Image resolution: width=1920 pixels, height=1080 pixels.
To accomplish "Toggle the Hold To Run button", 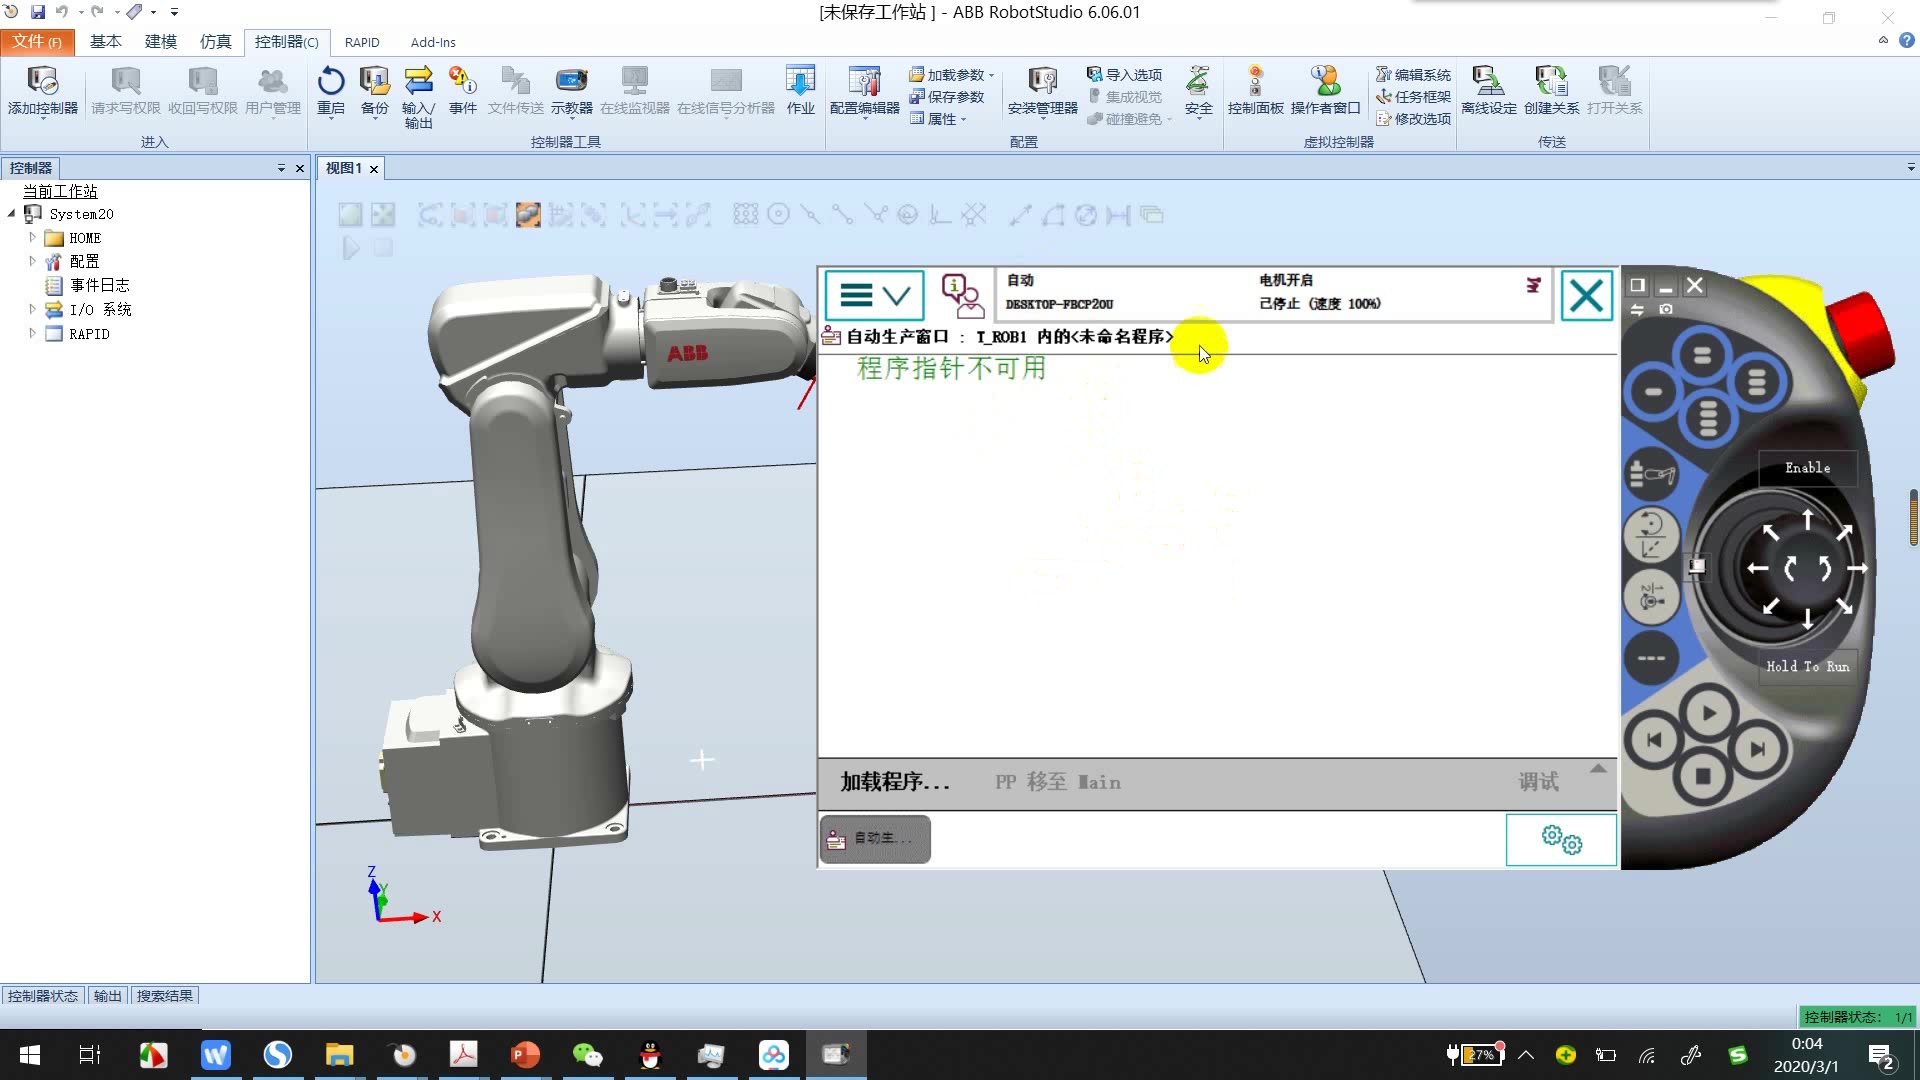I will (1807, 666).
